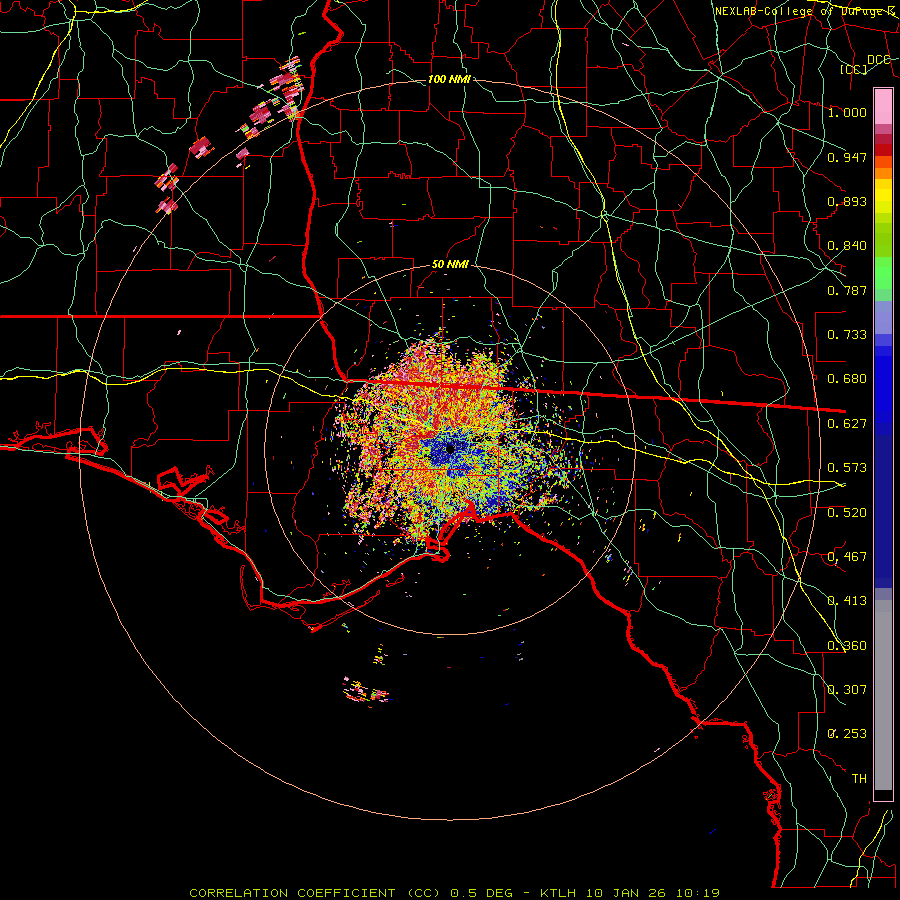900x900 pixels.
Task: Click the 100 NMI range ring label
Action: (449, 79)
